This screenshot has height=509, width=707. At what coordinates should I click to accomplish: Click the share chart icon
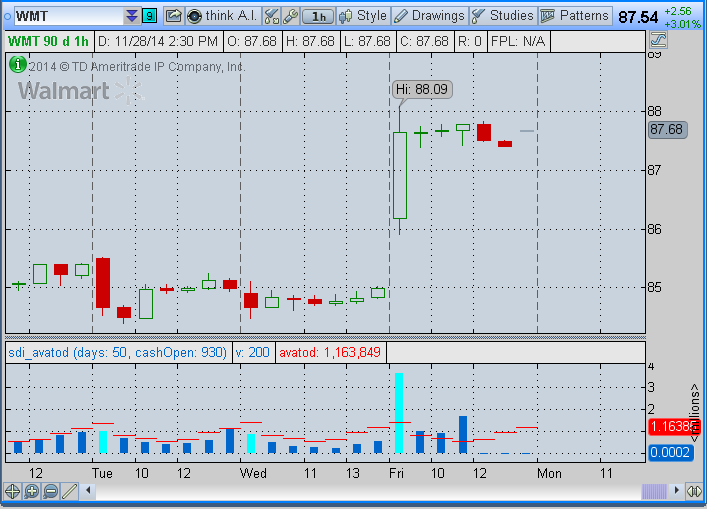pos(173,17)
